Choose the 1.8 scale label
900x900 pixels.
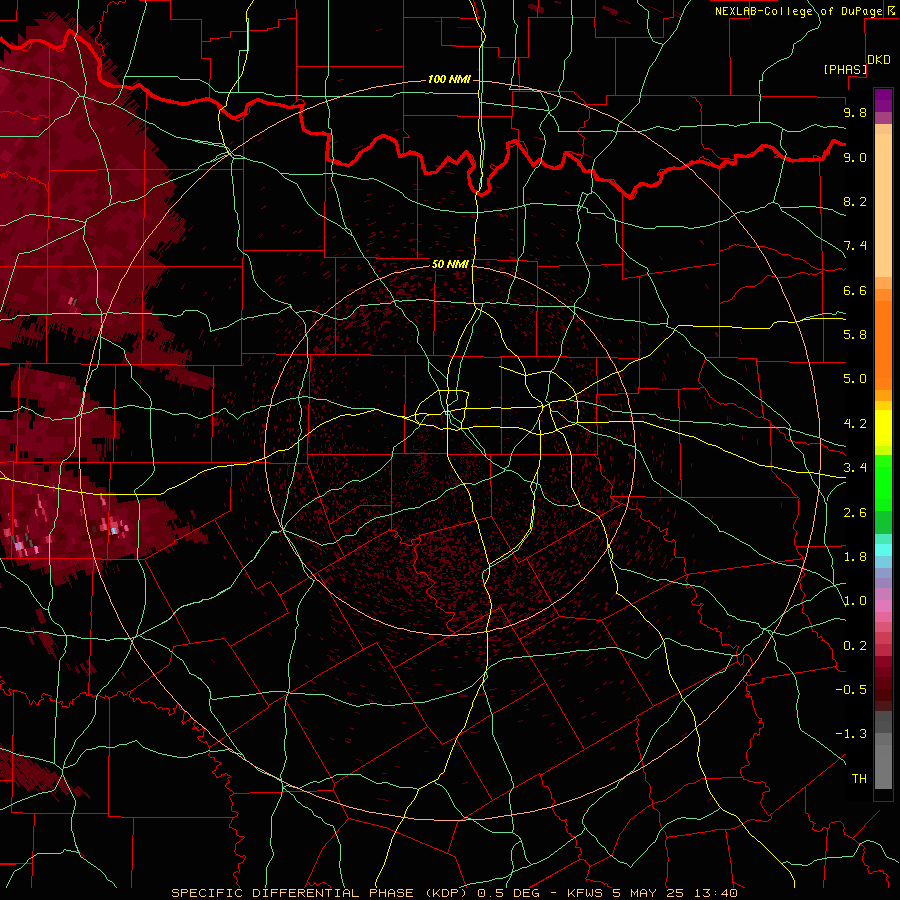tap(855, 557)
